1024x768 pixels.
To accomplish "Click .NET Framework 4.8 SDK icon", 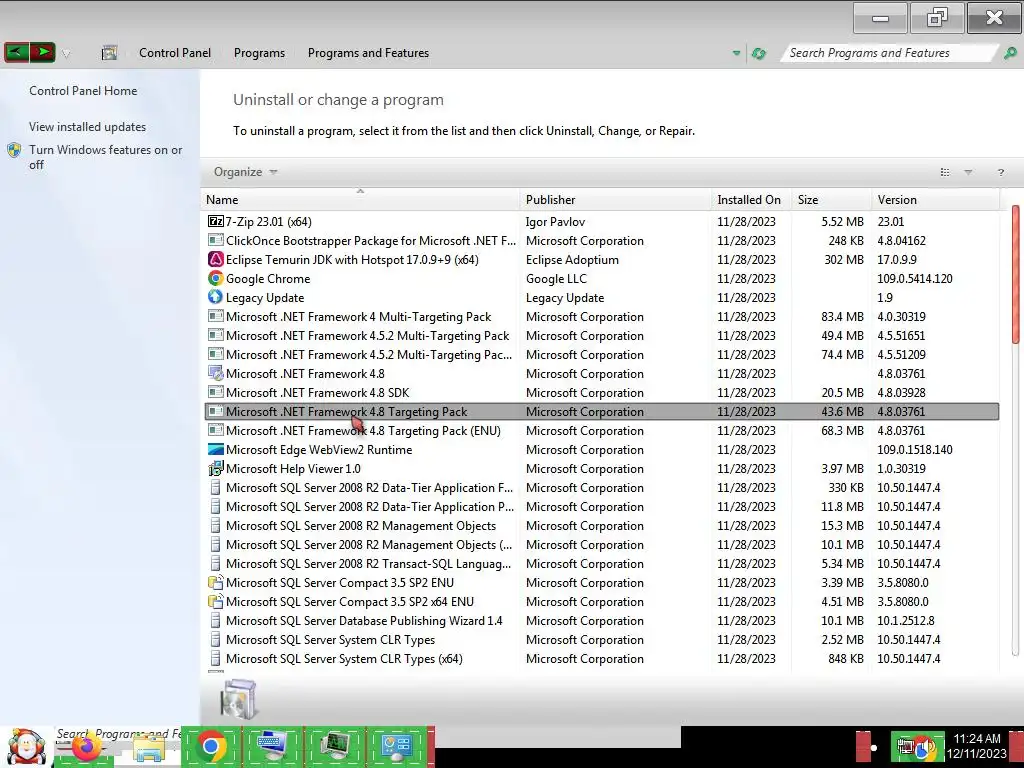I will coord(216,392).
